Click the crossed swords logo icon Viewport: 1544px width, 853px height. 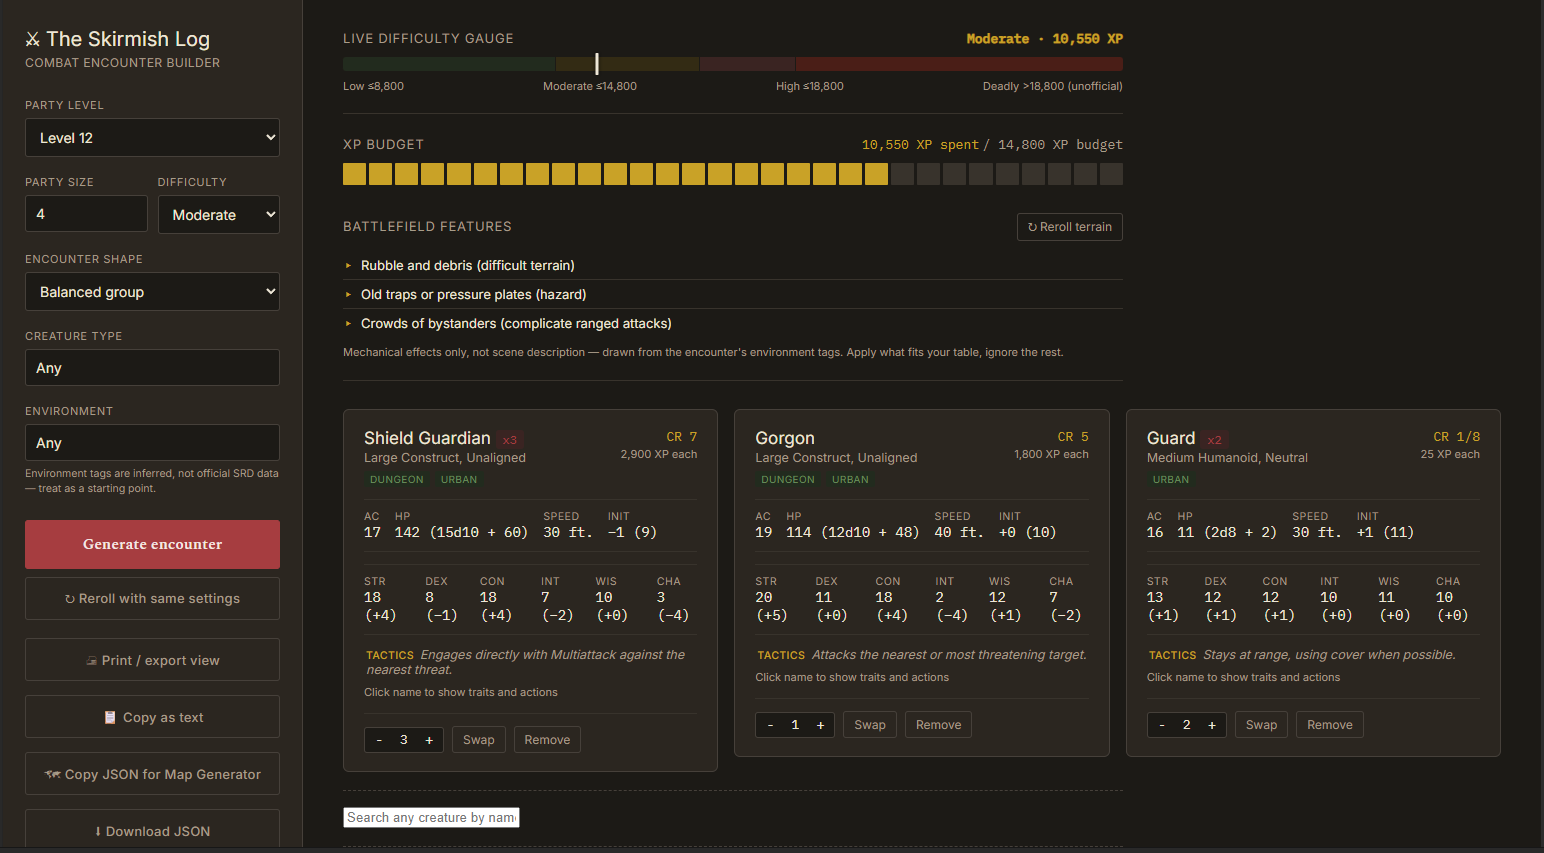33,39
